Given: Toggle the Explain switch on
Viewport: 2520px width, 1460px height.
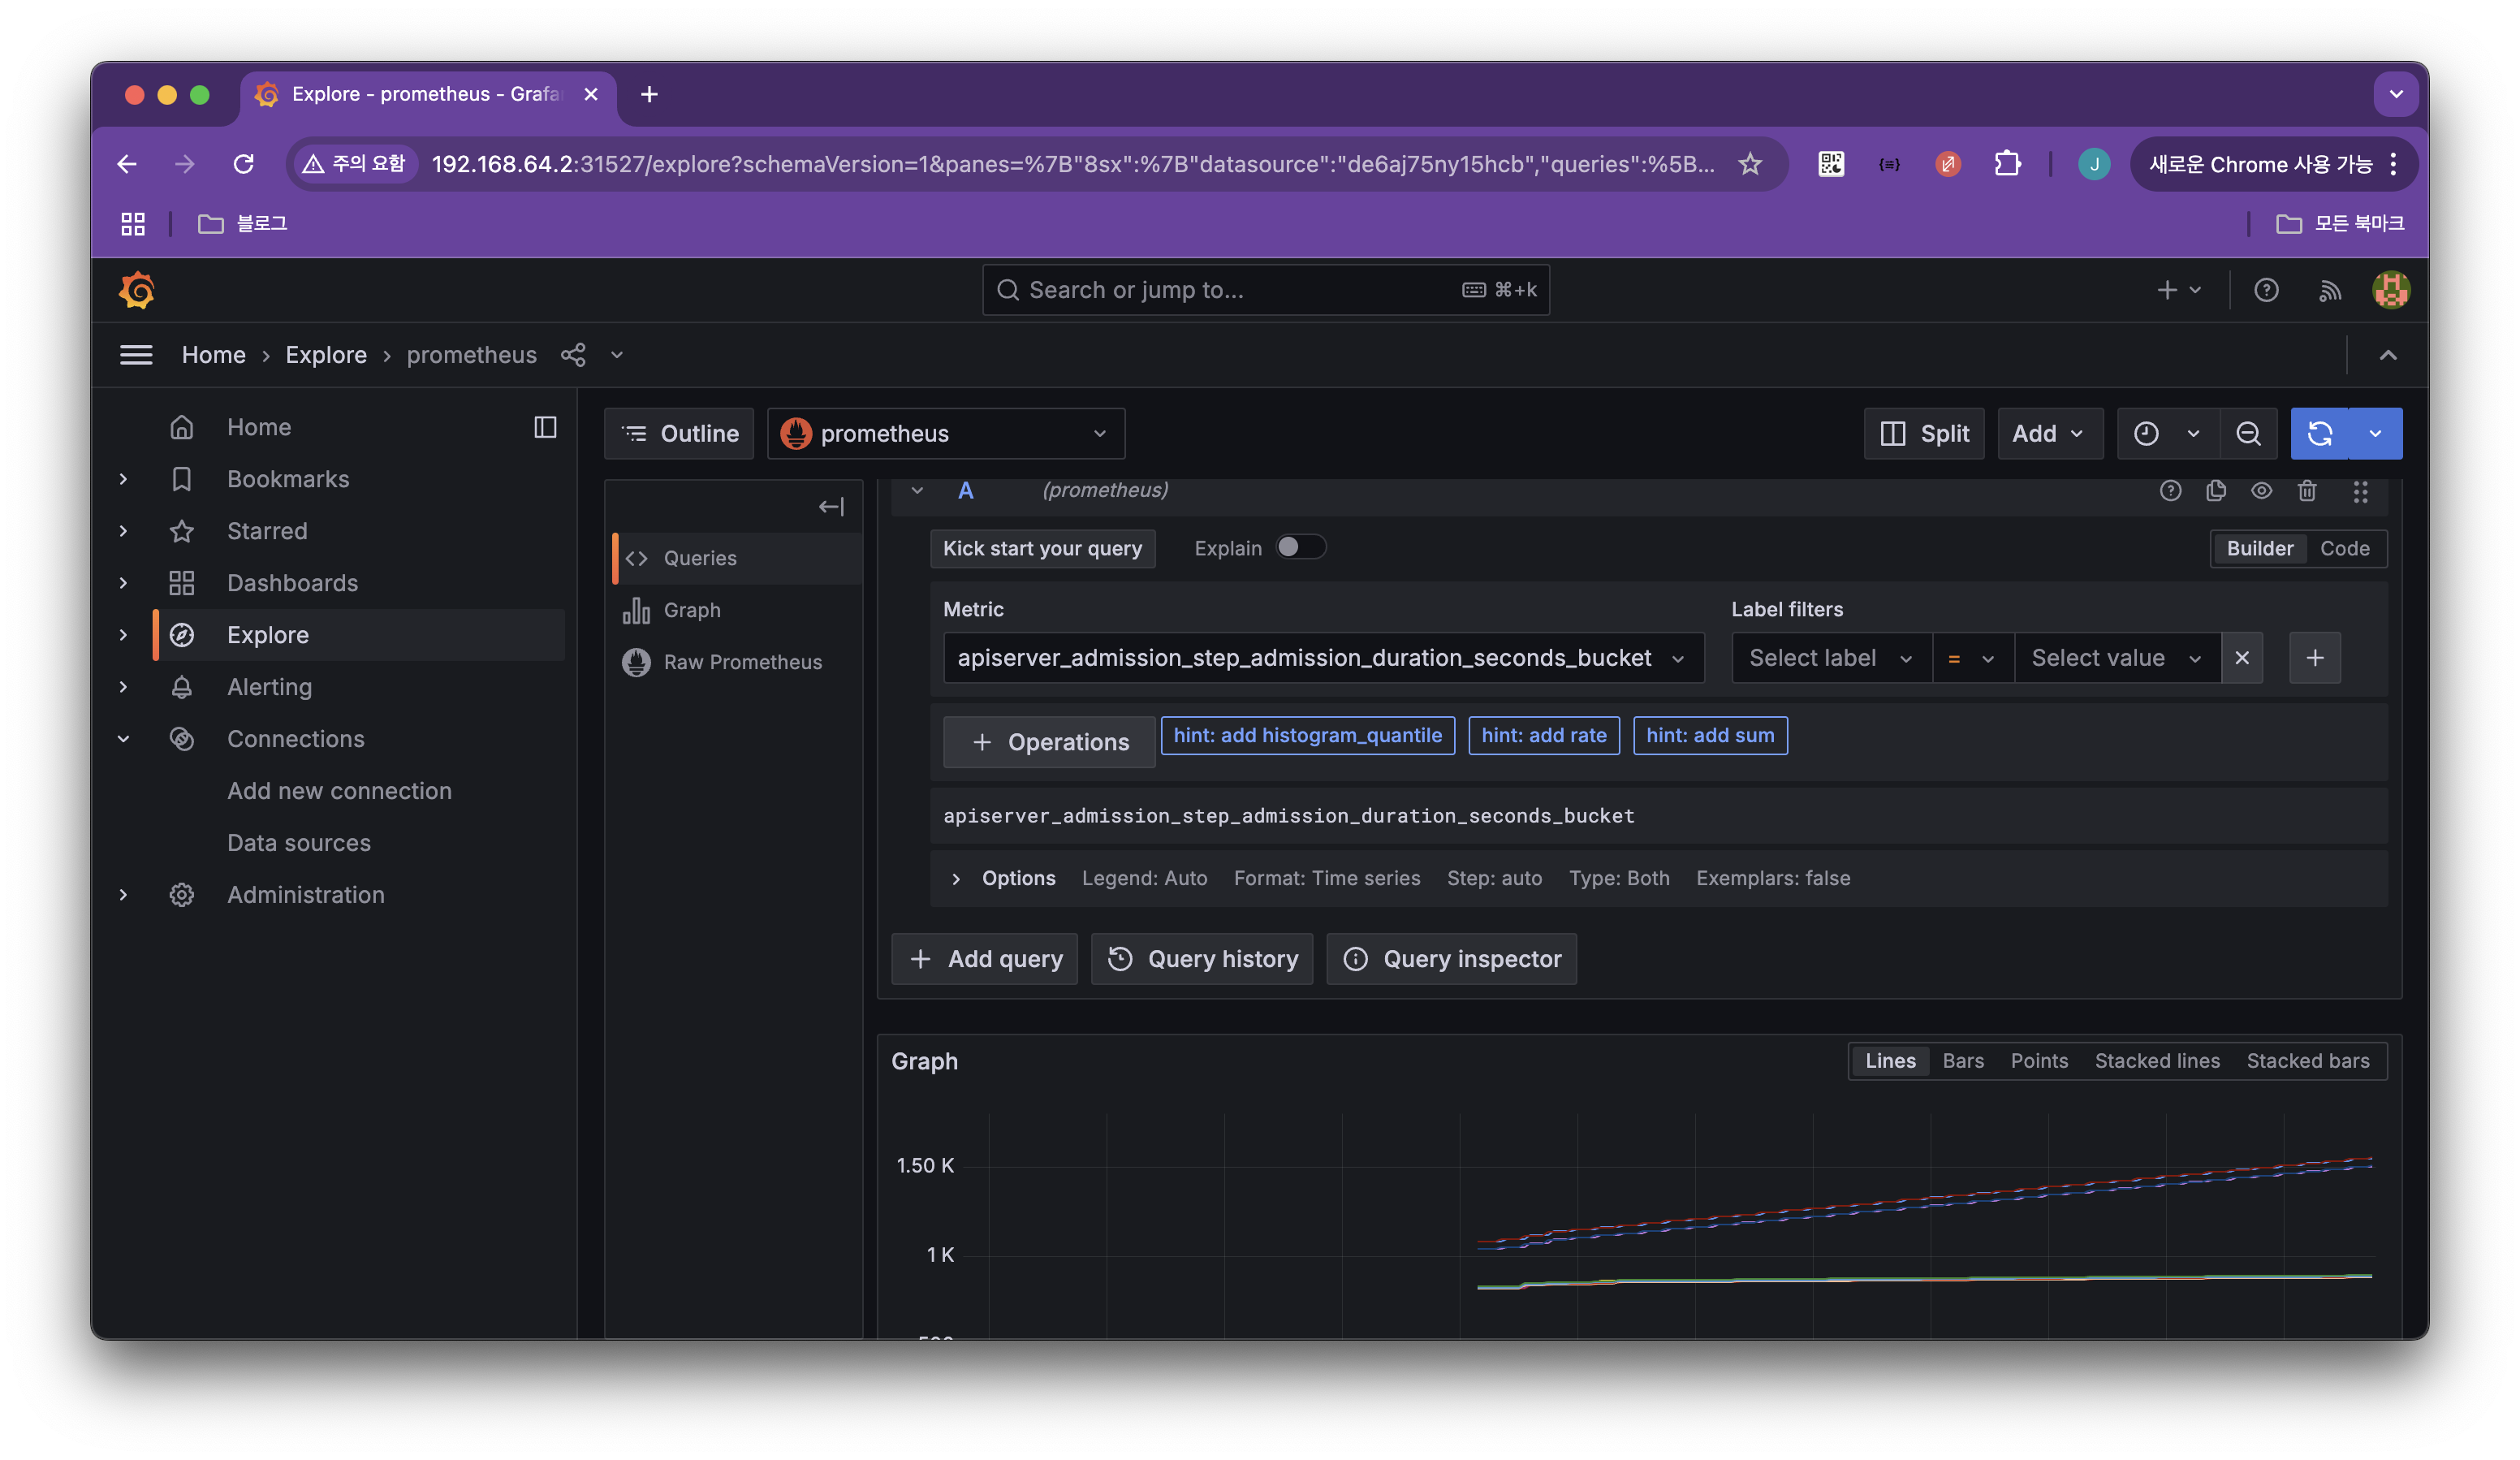Looking at the screenshot, I should pos(1300,547).
